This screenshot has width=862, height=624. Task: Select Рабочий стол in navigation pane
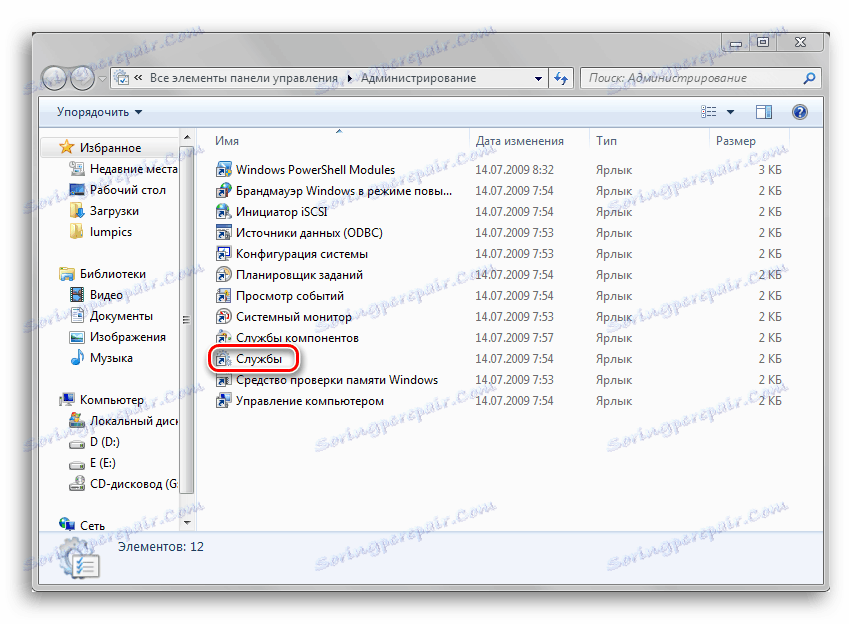[x=128, y=190]
